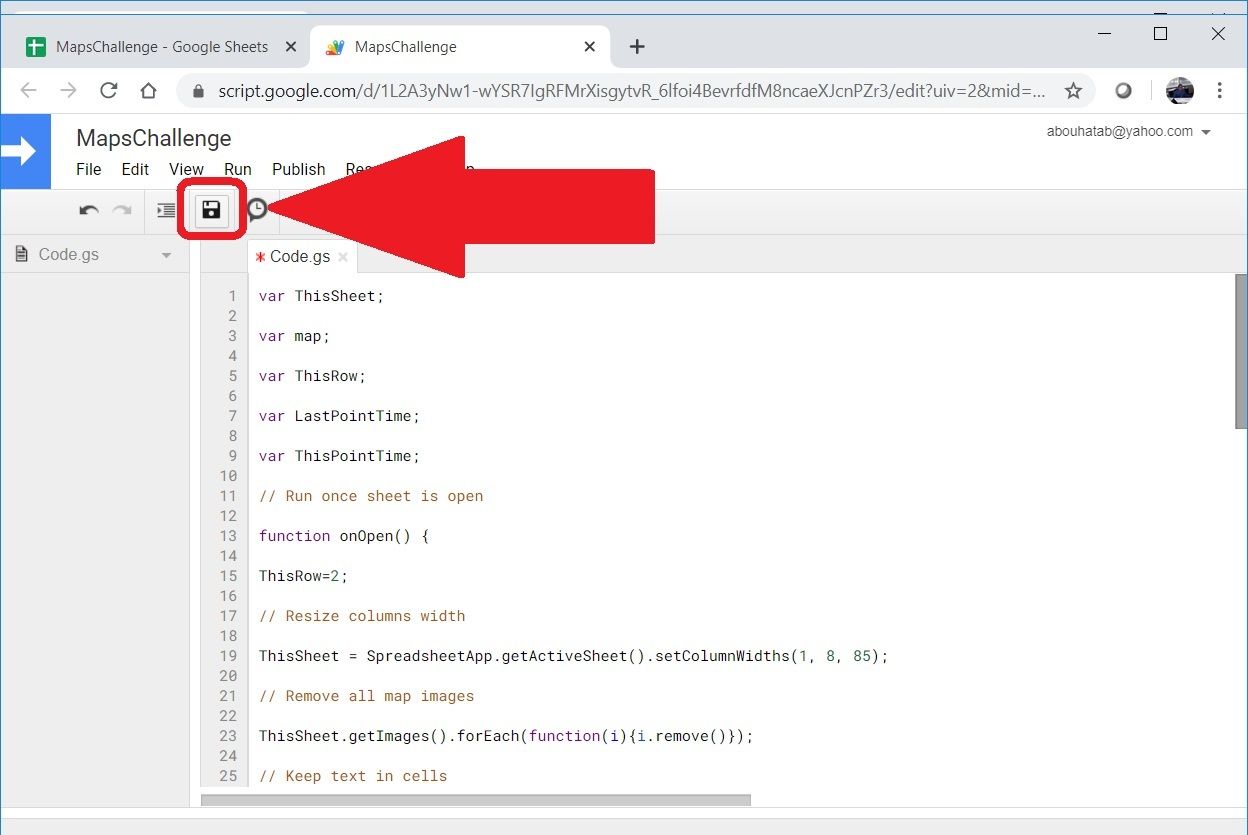Click the line 'var ThisRow;'

point(312,376)
